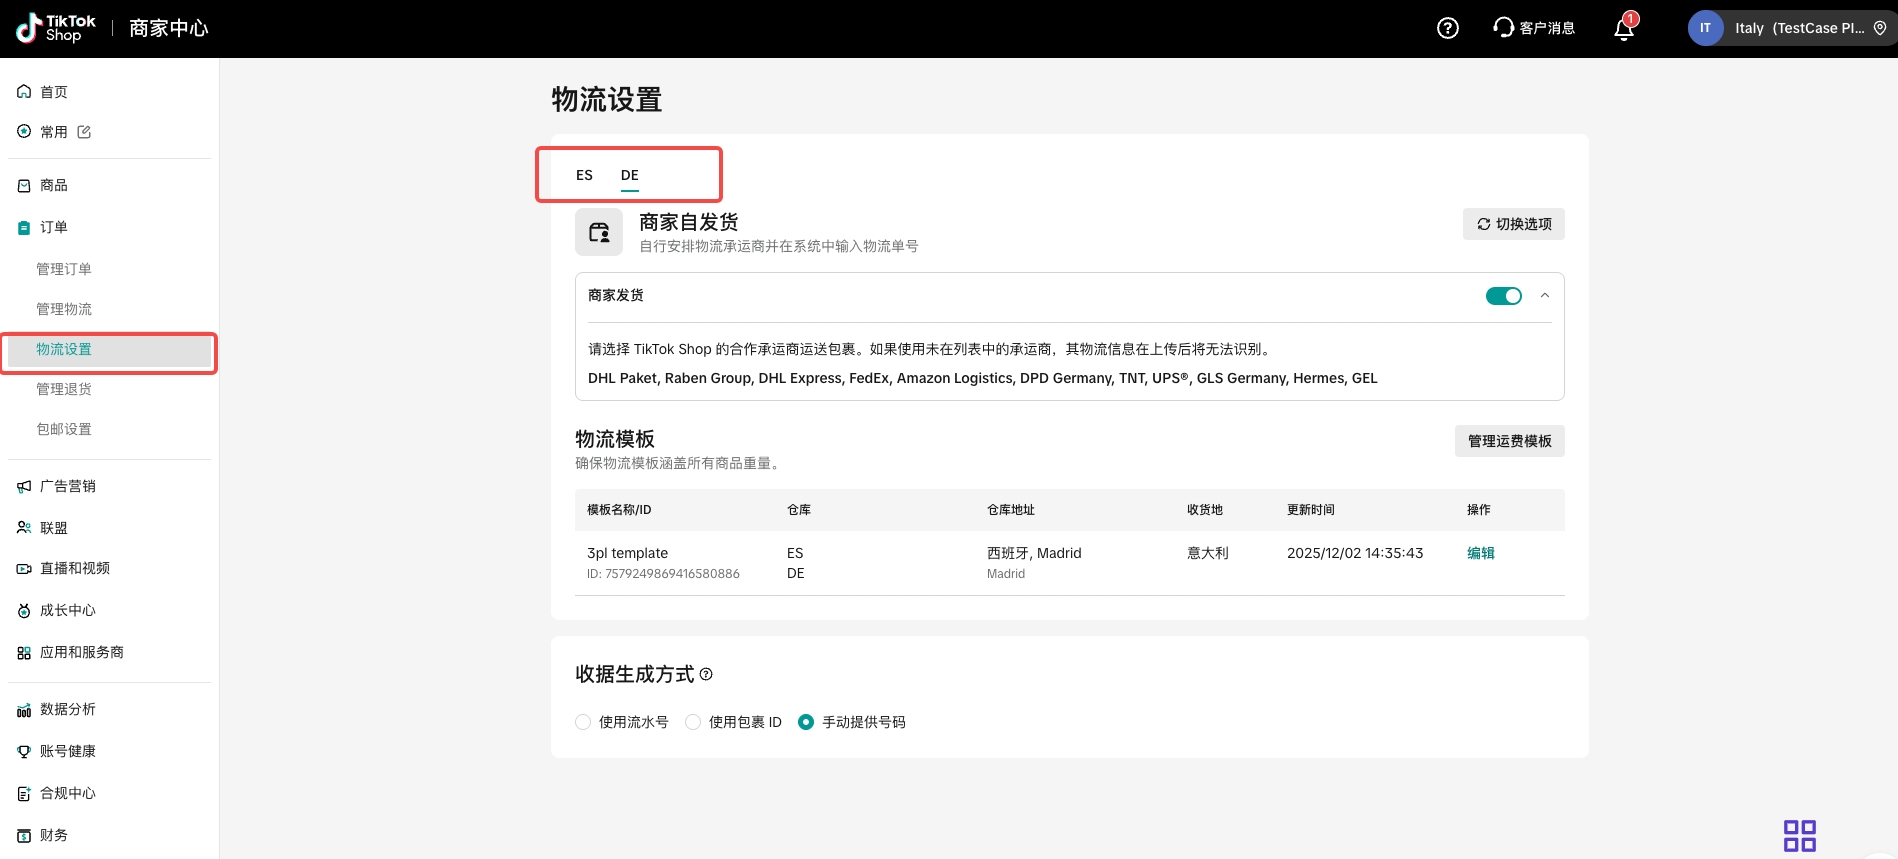Click info icon beside 收据生成方式
This screenshot has width=1898, height=859.
706,674
